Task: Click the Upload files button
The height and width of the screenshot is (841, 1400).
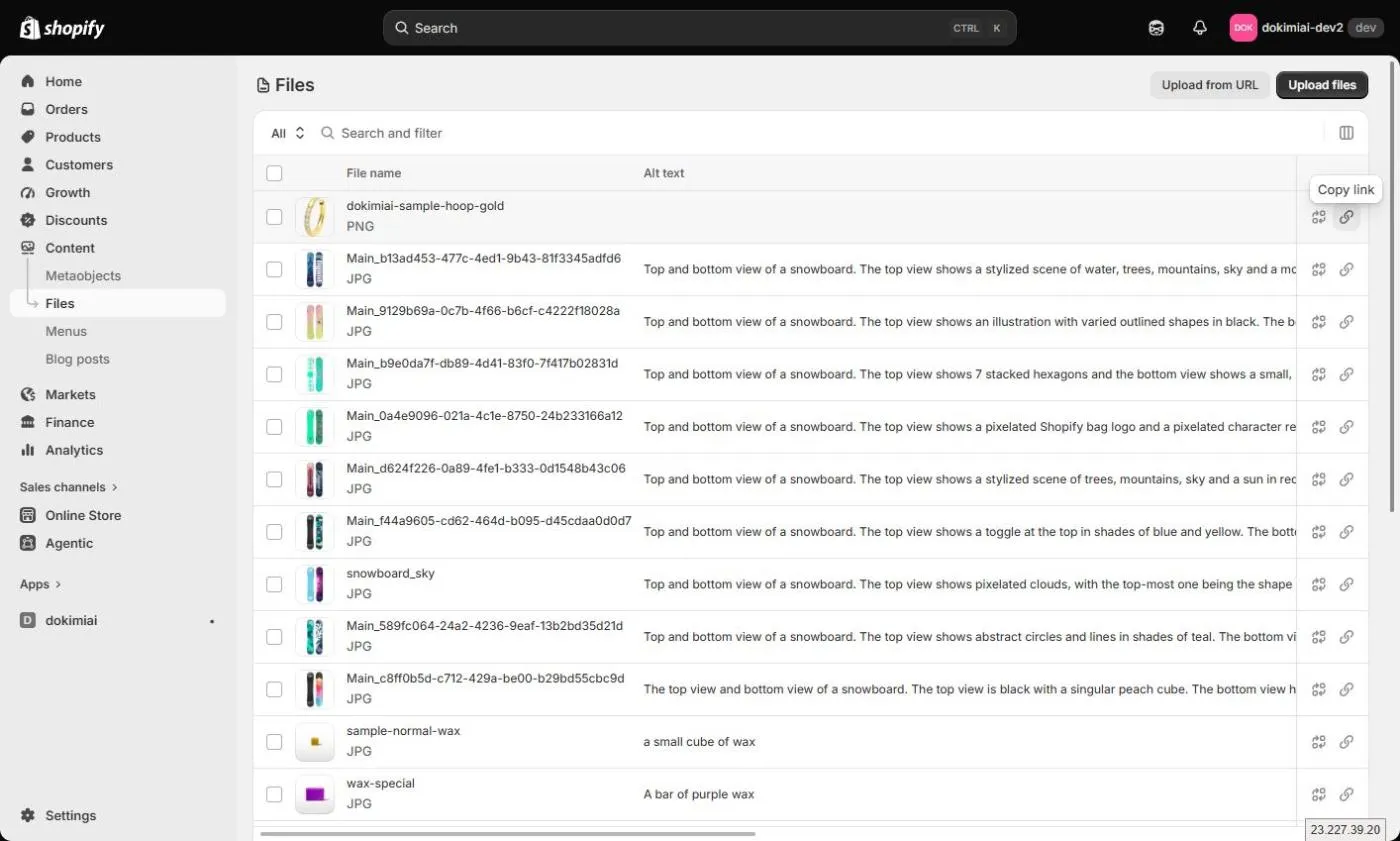Action: [1322, 85]
